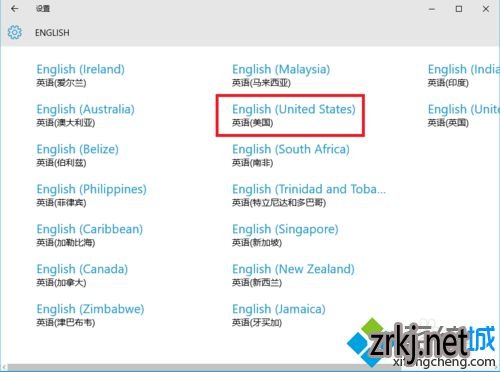Click the back arrow icon

[14, 9]
